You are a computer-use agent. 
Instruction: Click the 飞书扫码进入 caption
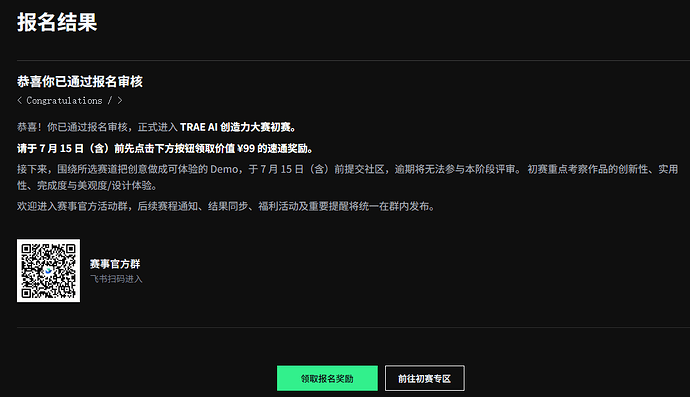[116, 279]
